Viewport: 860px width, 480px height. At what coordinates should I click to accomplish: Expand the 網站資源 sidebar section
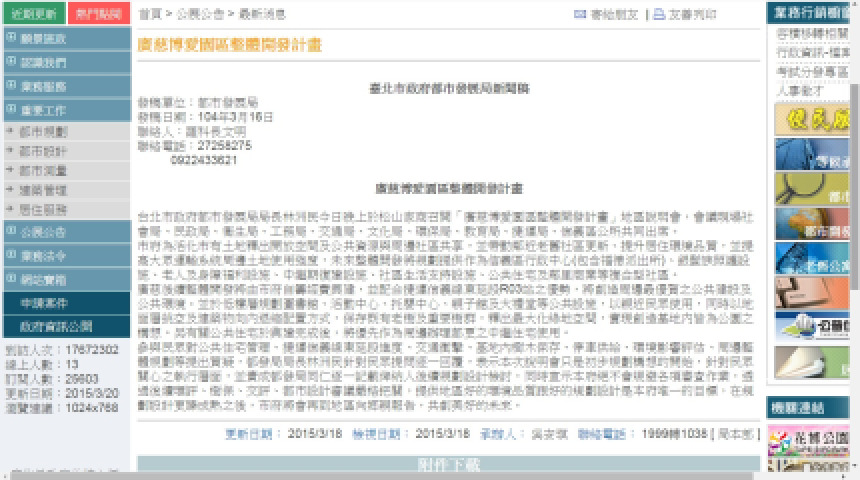tap(44, 279)
